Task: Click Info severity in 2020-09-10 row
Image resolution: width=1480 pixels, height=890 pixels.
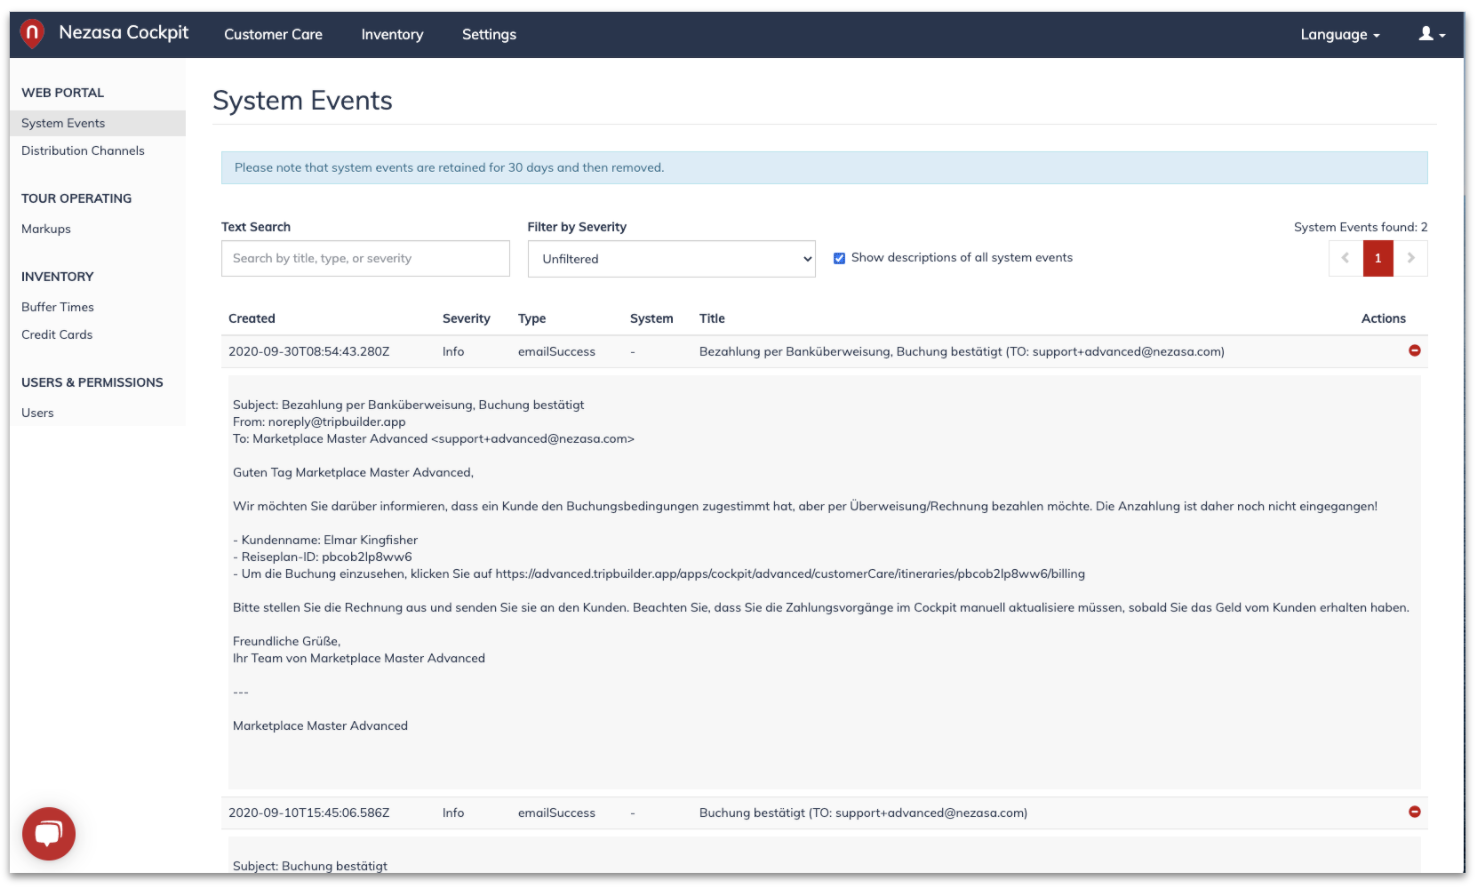Action: point(453,813)
